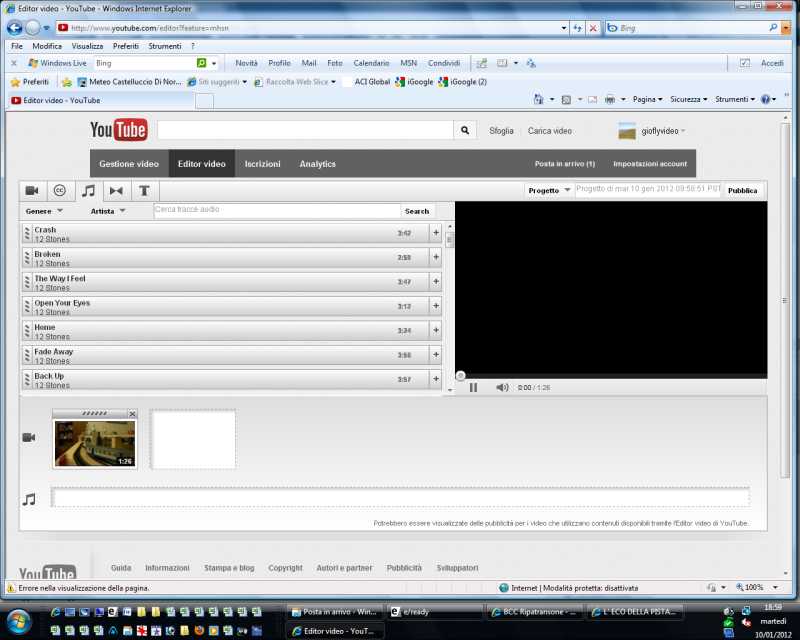800x640 pixels.
Task: Click the YouTube search box
Action: 306,131
